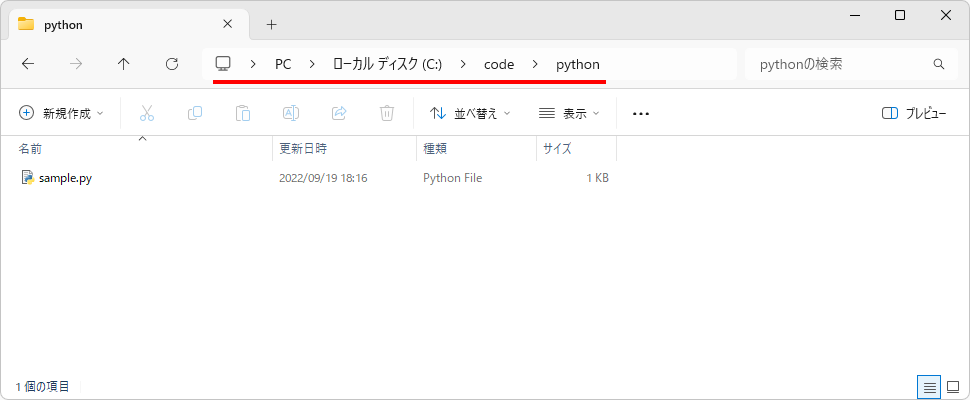Add a new tab with plus button
Screen dimensions: 970x400
click(271, 25)
